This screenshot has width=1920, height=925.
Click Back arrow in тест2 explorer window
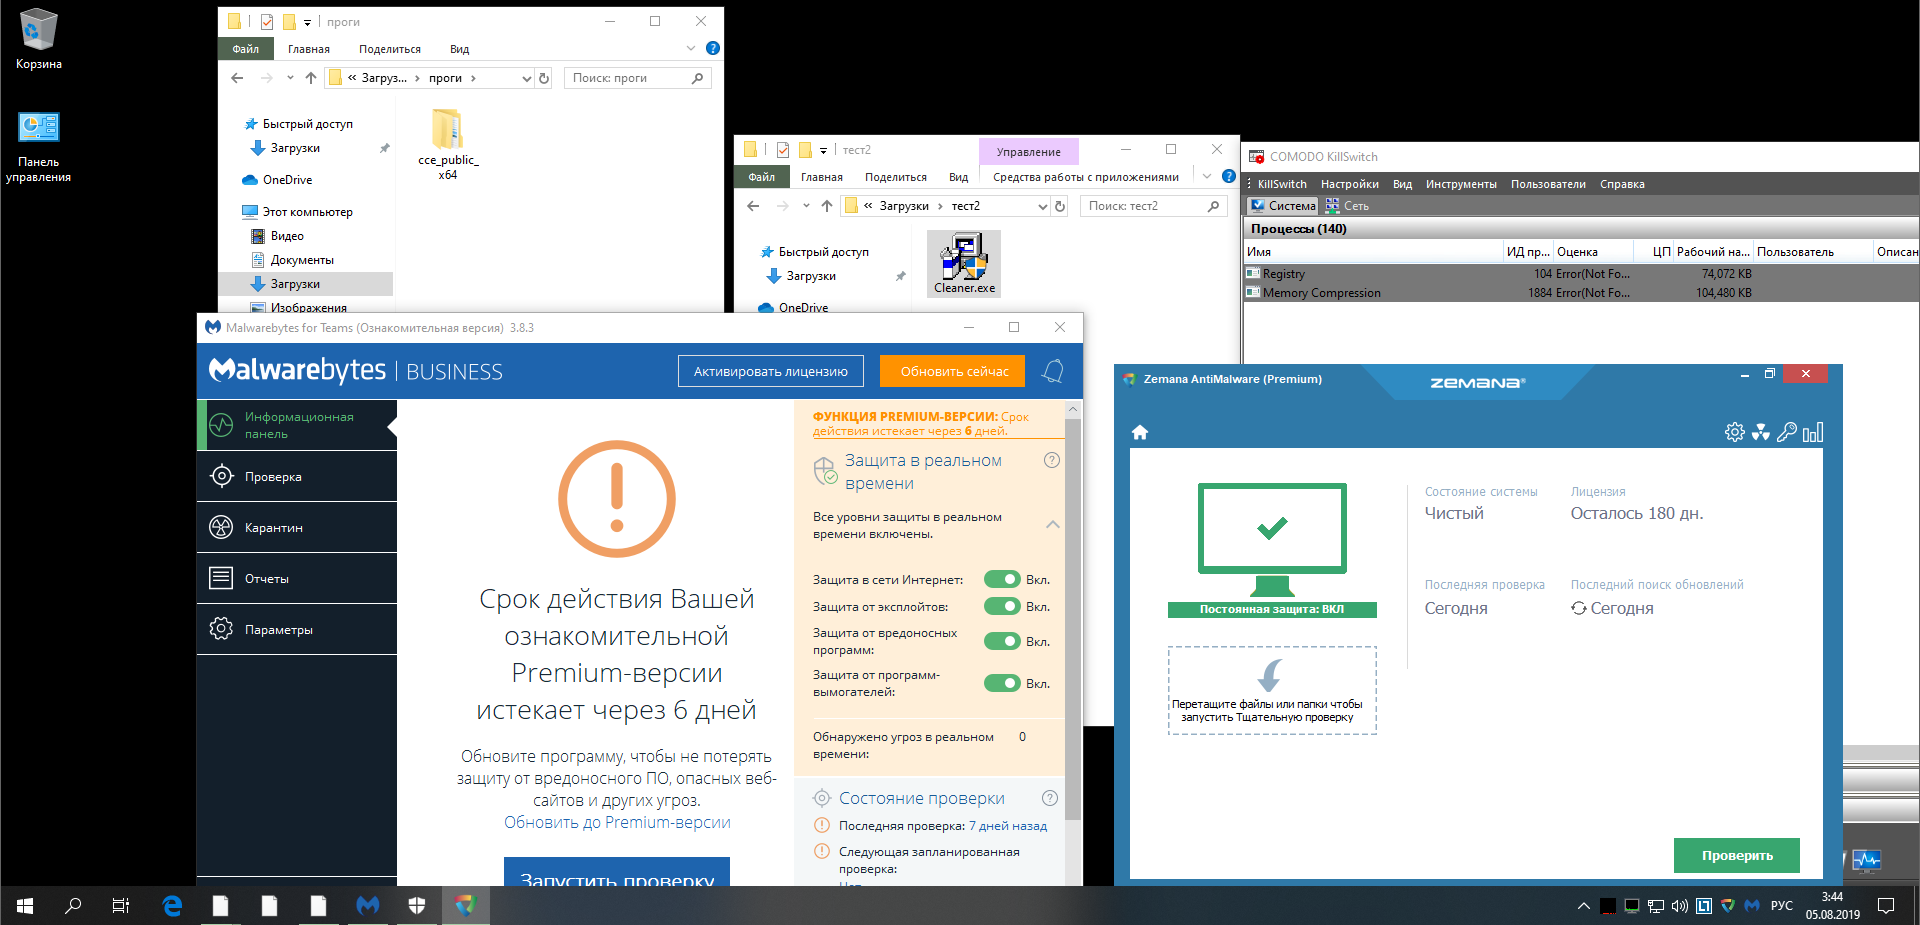[x=753, y=206]
